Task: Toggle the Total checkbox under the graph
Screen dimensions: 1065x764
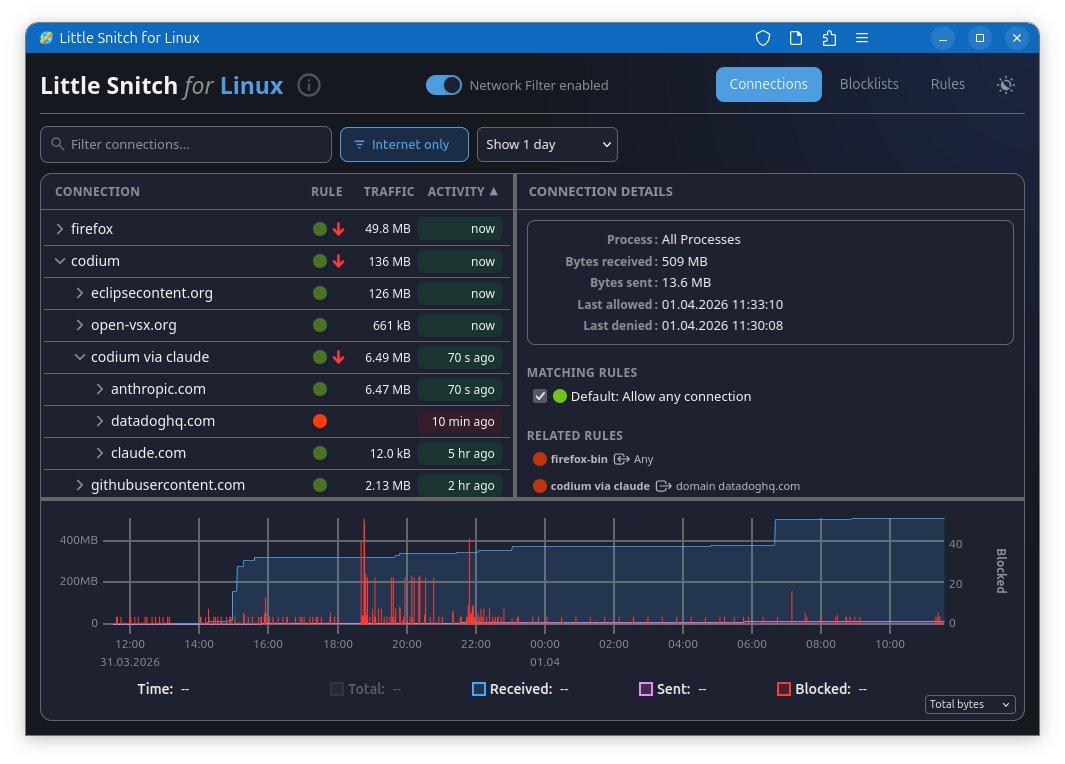Action: click(337, 689)
